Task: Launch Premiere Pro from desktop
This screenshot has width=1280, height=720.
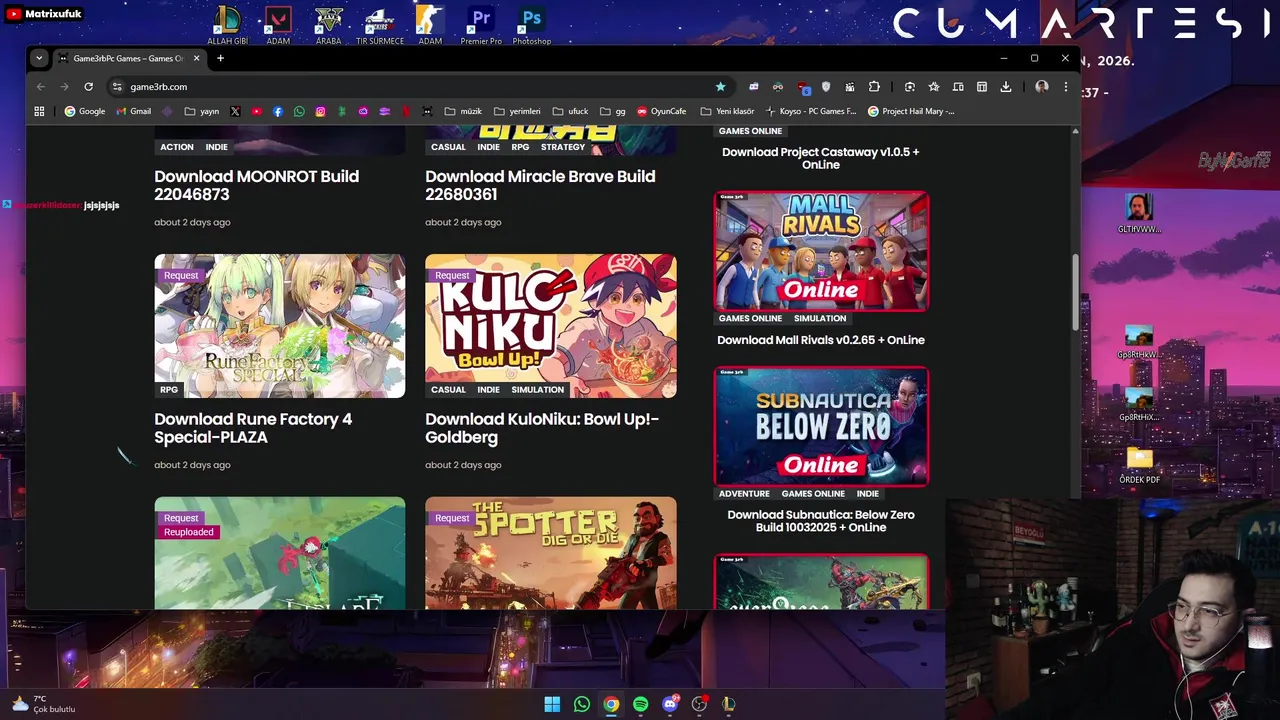Action: coord(481,25)
